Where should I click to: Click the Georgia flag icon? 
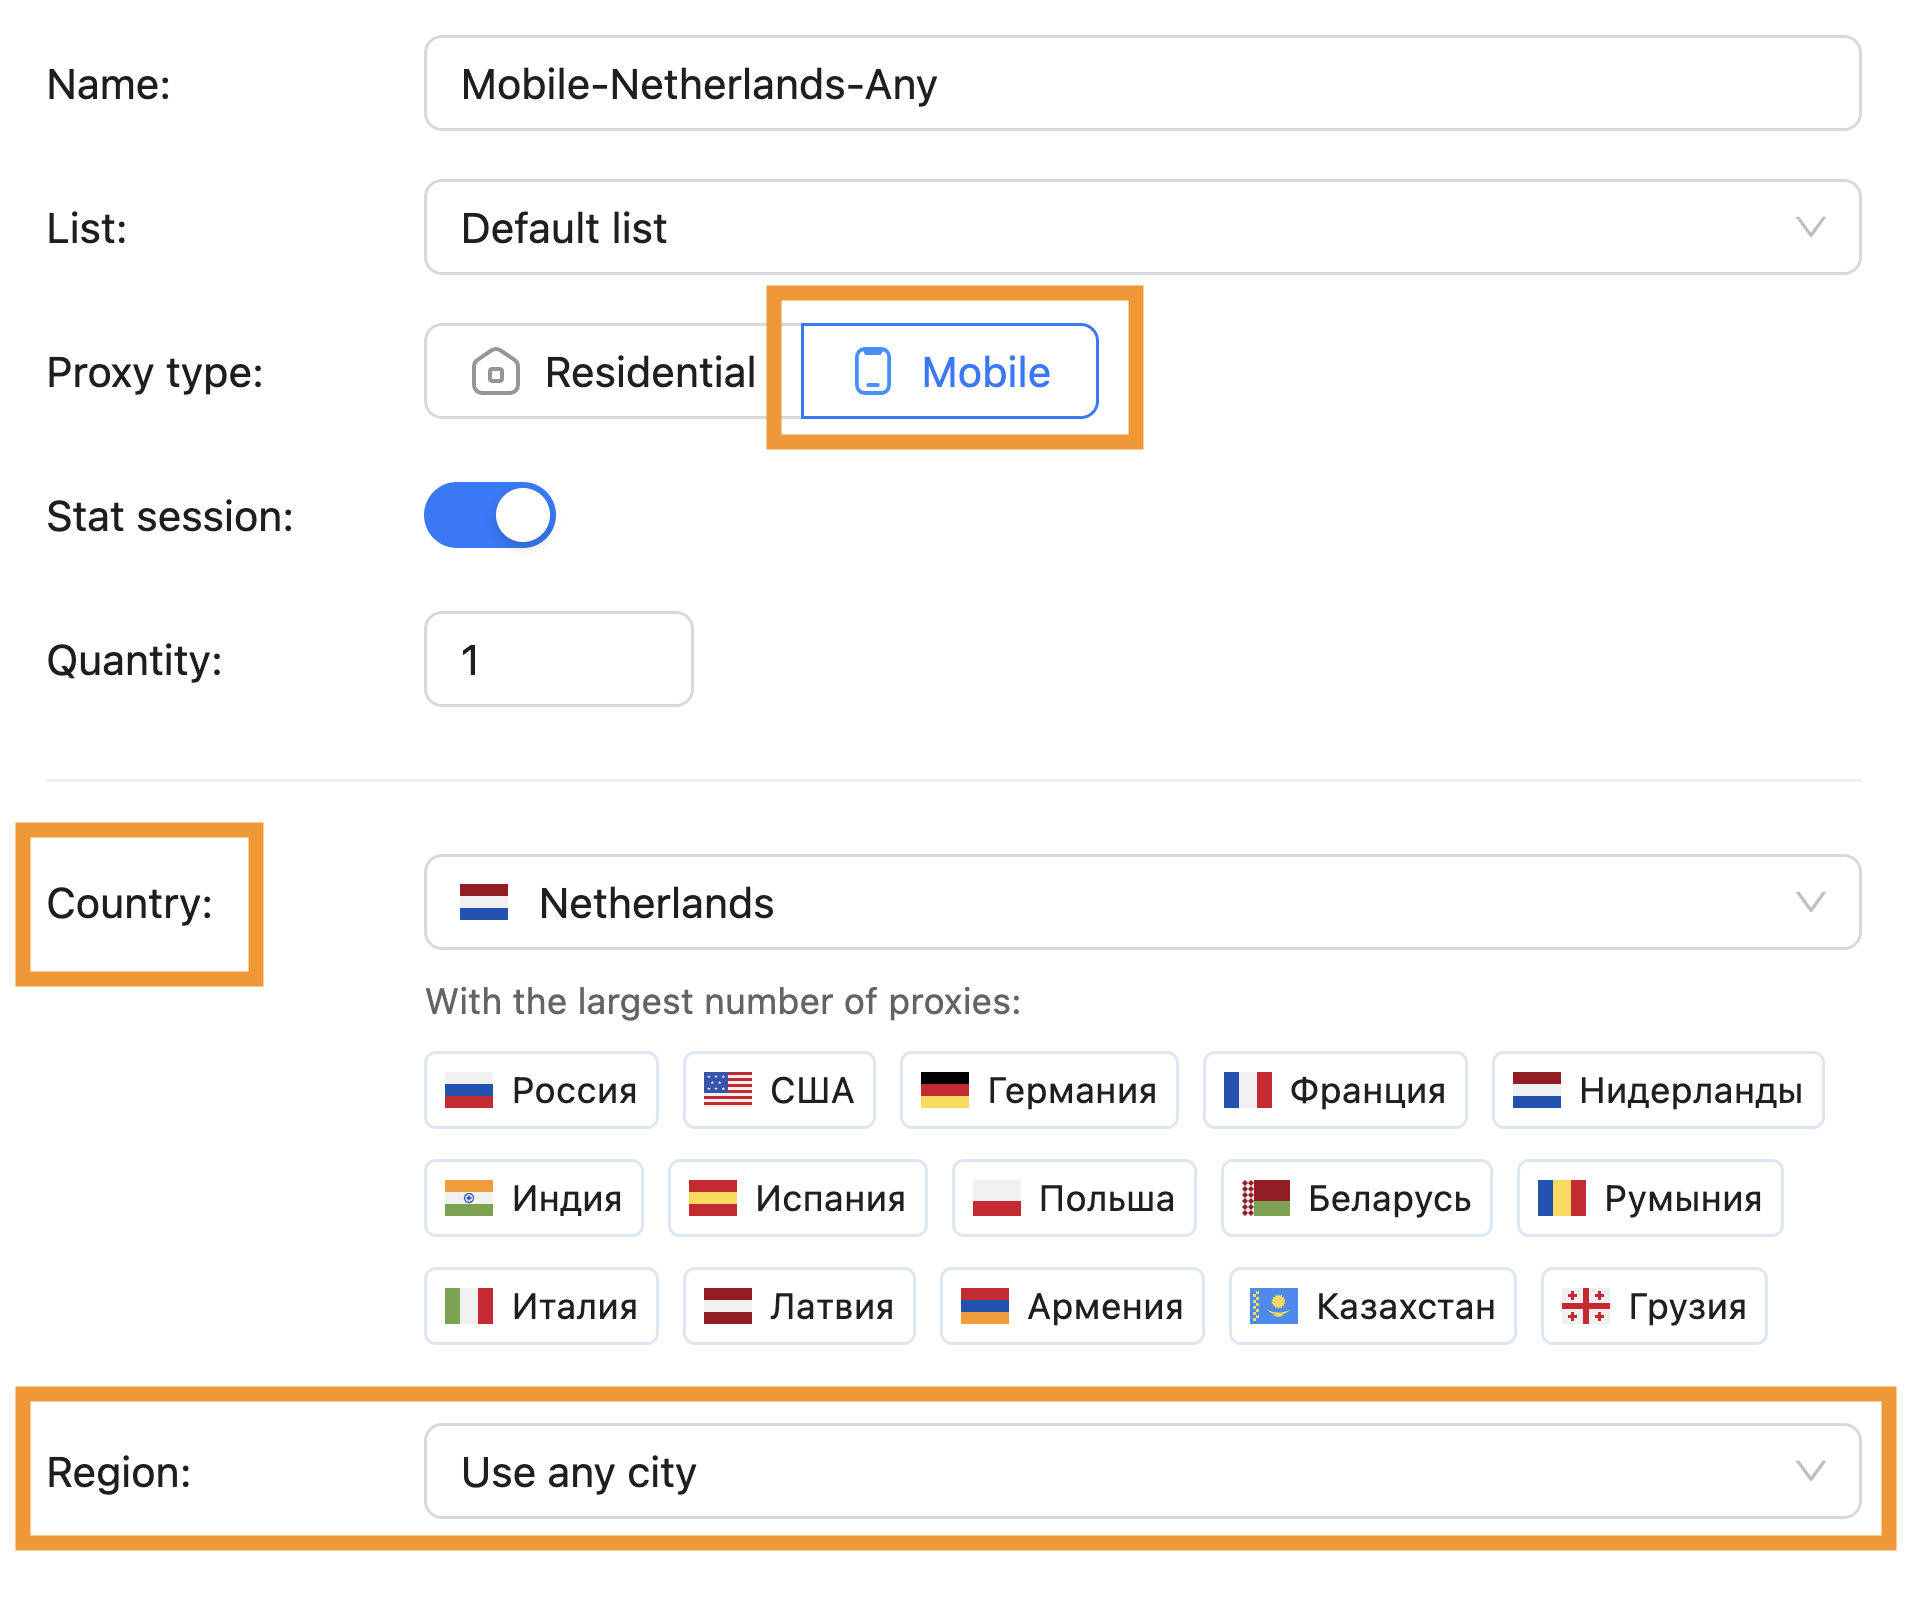click(1585, 1306)
